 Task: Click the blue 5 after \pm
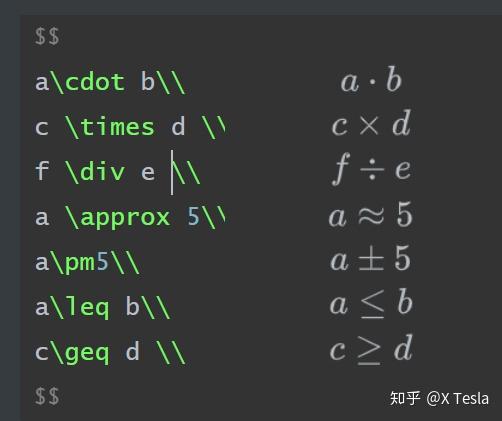[x=102, y=262]
